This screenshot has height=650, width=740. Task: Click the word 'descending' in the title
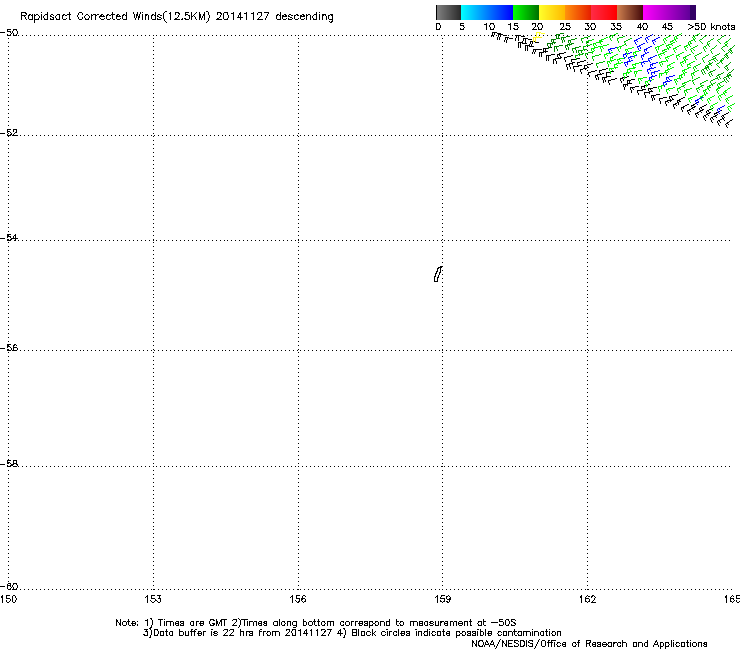coord(304,17)
